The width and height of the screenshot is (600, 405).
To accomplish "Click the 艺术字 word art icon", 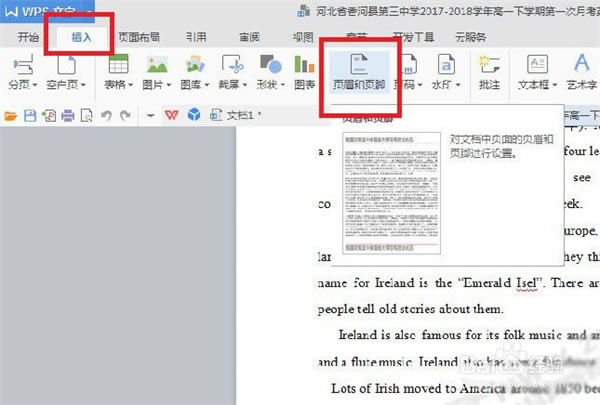I will 582,64.
